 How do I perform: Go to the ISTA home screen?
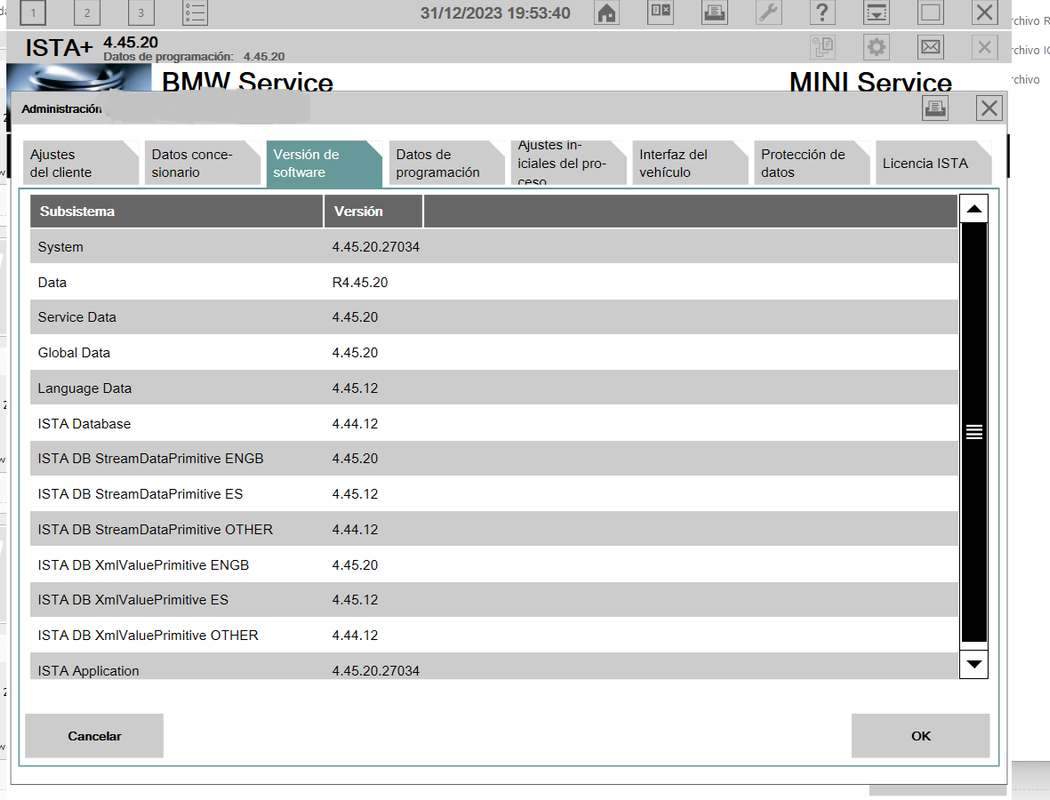tap(607, 13)
